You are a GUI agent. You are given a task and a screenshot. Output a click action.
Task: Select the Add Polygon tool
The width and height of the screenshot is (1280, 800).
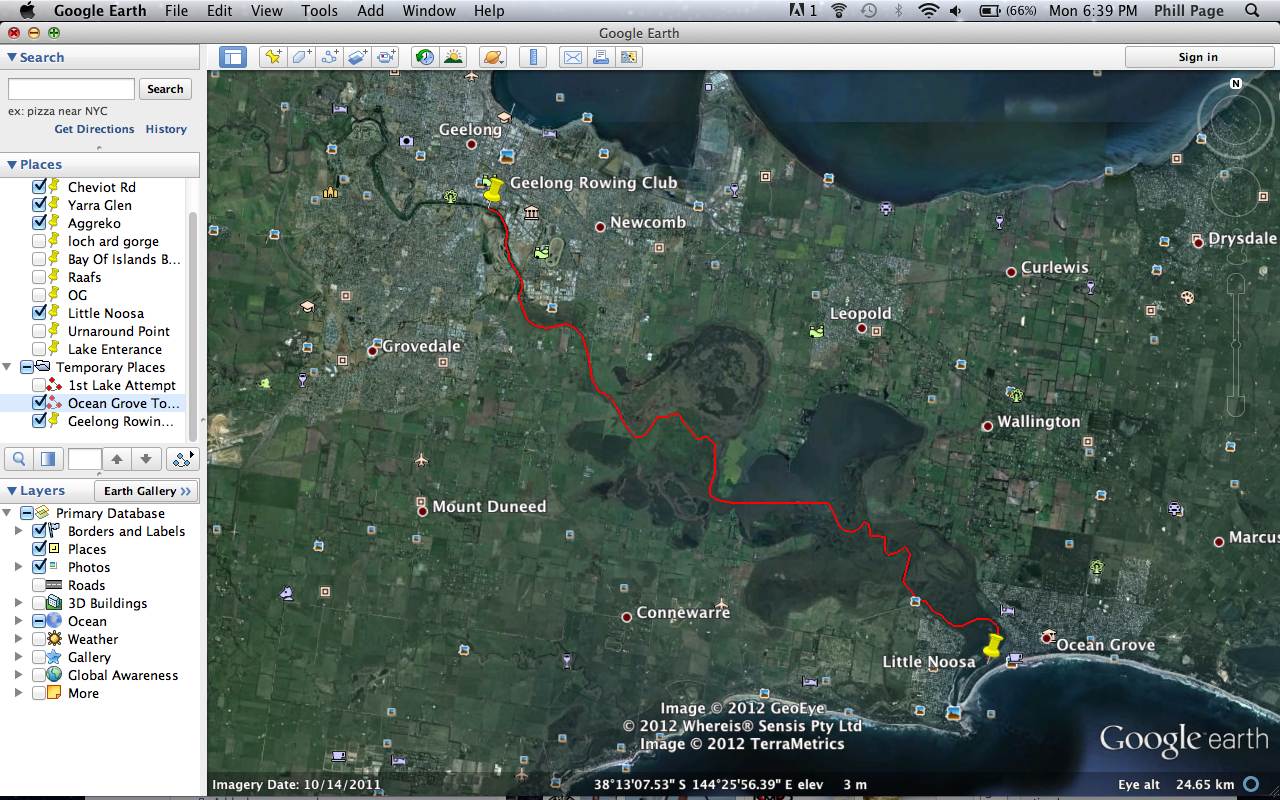coord(301,57)
